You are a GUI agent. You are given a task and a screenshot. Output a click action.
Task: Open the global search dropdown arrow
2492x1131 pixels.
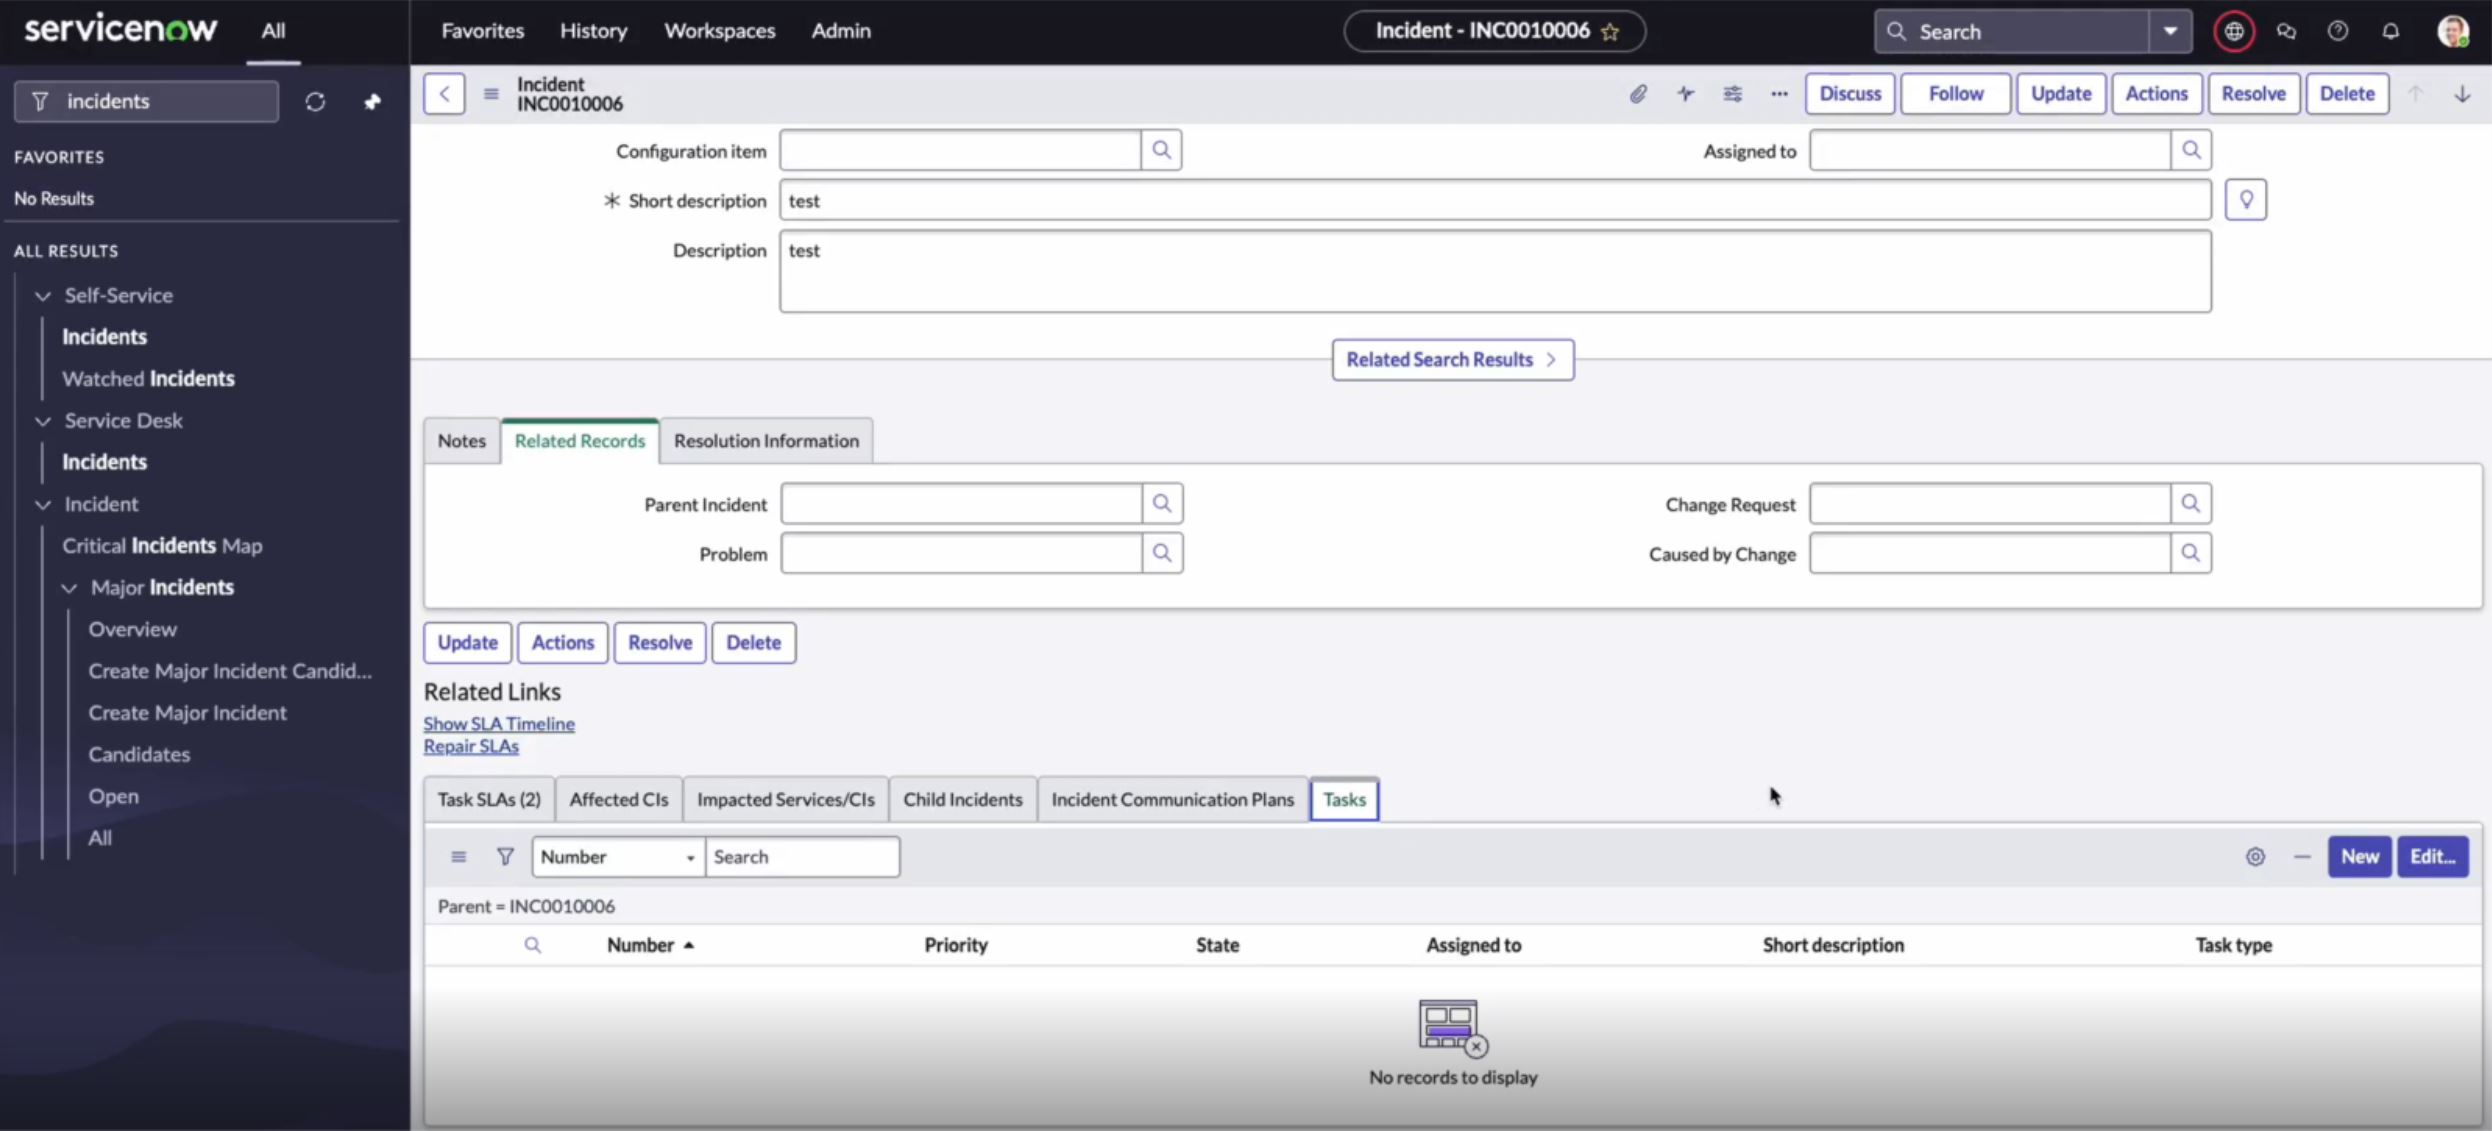(2170, 31)
